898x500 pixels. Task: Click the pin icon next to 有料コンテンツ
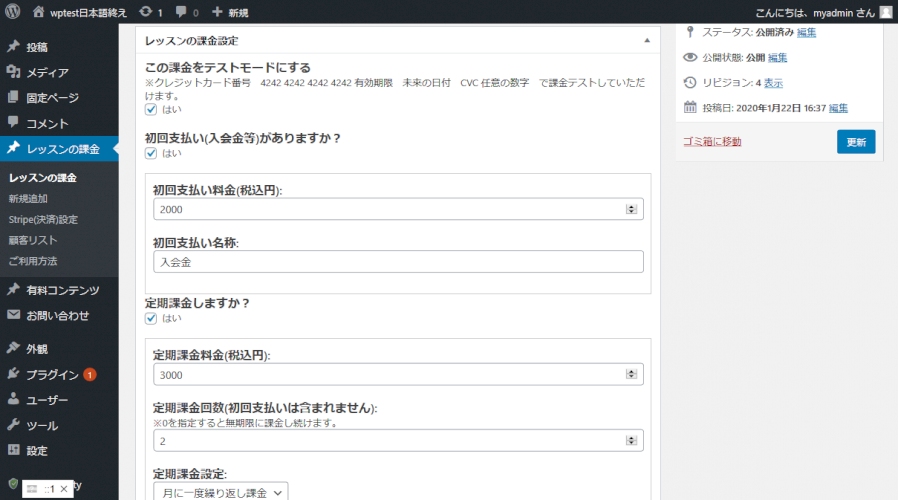tap(14, 289)
